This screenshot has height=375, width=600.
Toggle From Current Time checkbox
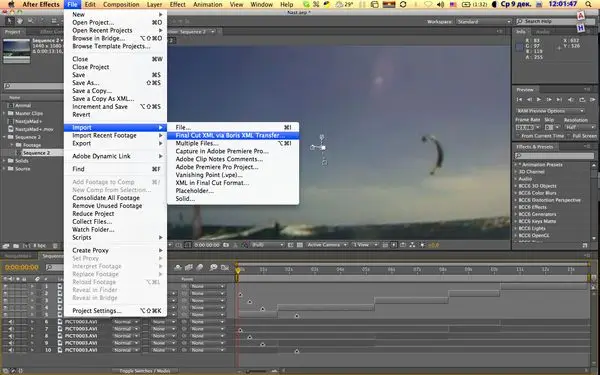pyautogui.click(x=518, y=136)
